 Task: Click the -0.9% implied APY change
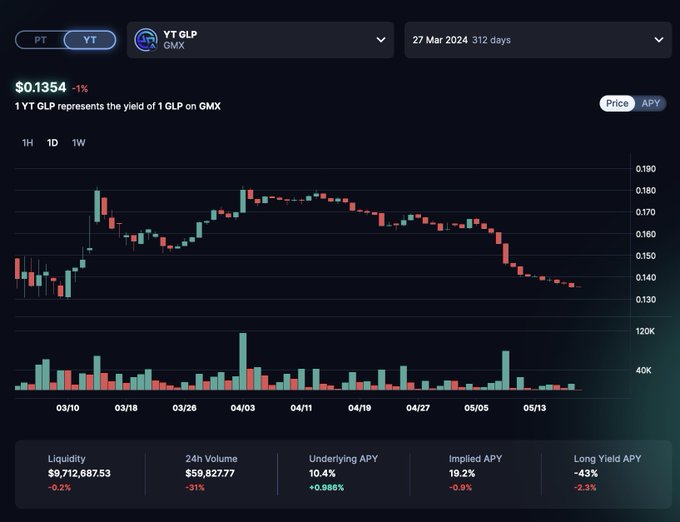click(461, 487)
